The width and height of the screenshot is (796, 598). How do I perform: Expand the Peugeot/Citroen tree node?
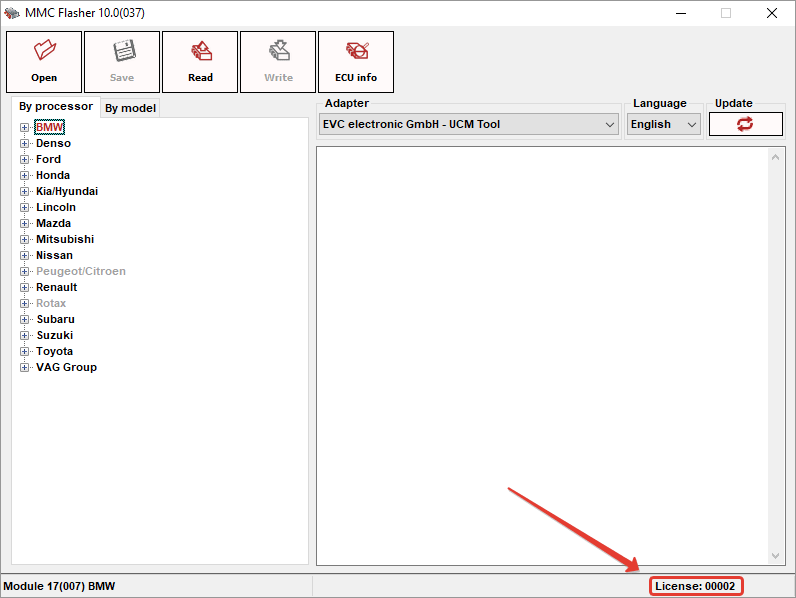click(24, 272)
